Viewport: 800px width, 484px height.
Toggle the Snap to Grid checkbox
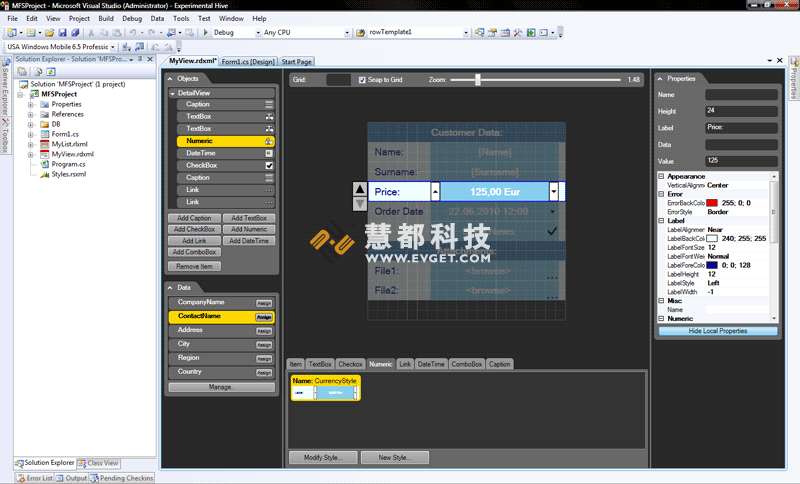tap(362, 79)
